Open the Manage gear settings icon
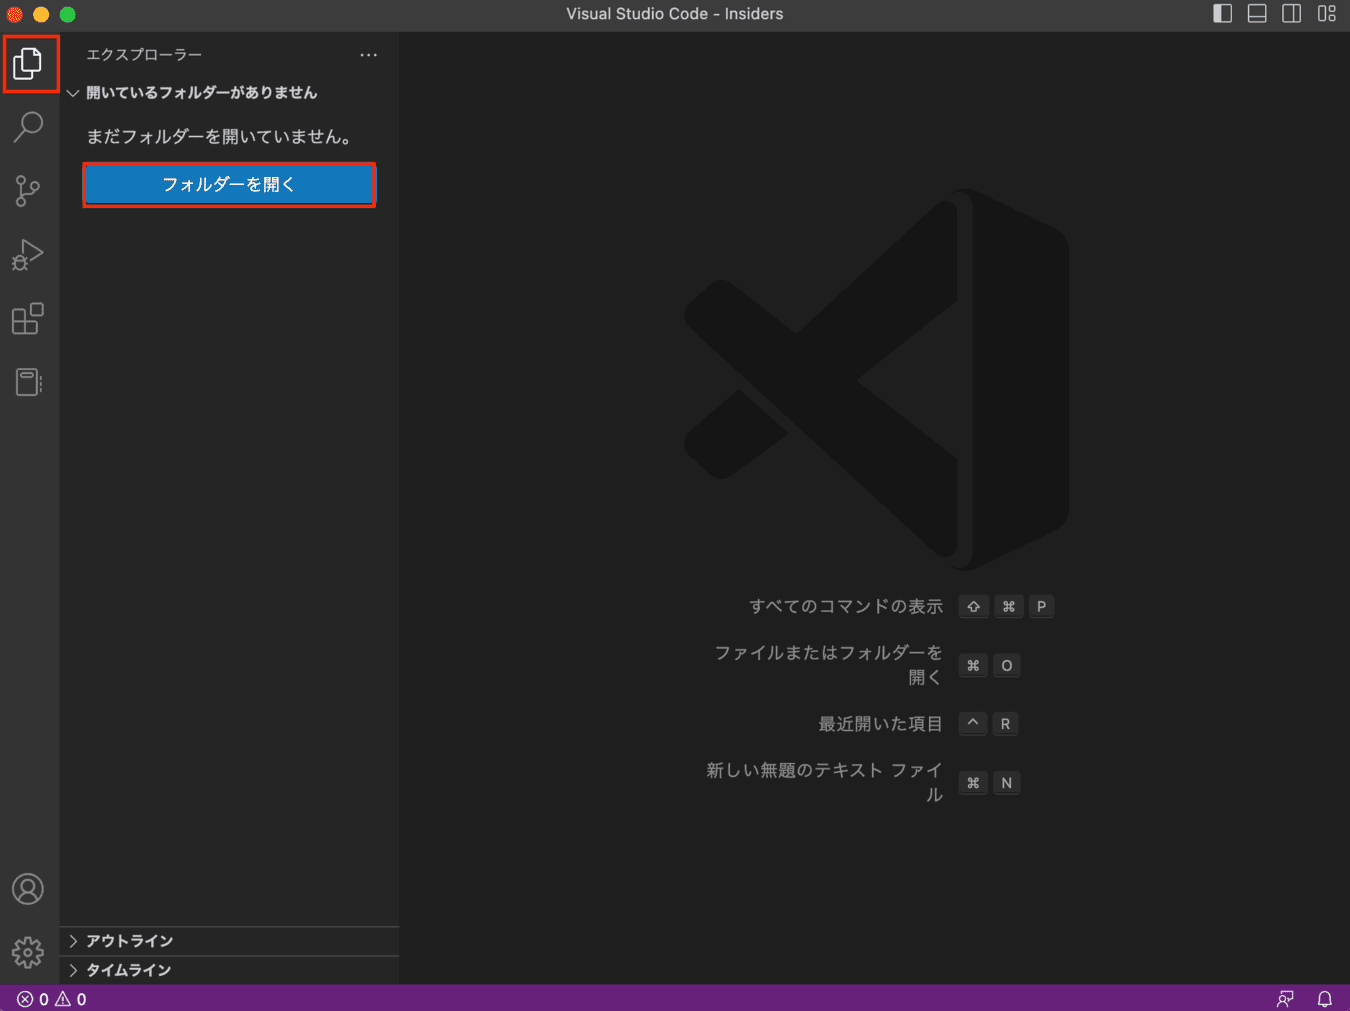1350x1011 pixels. pyautogui.click(x=28, y=952)
